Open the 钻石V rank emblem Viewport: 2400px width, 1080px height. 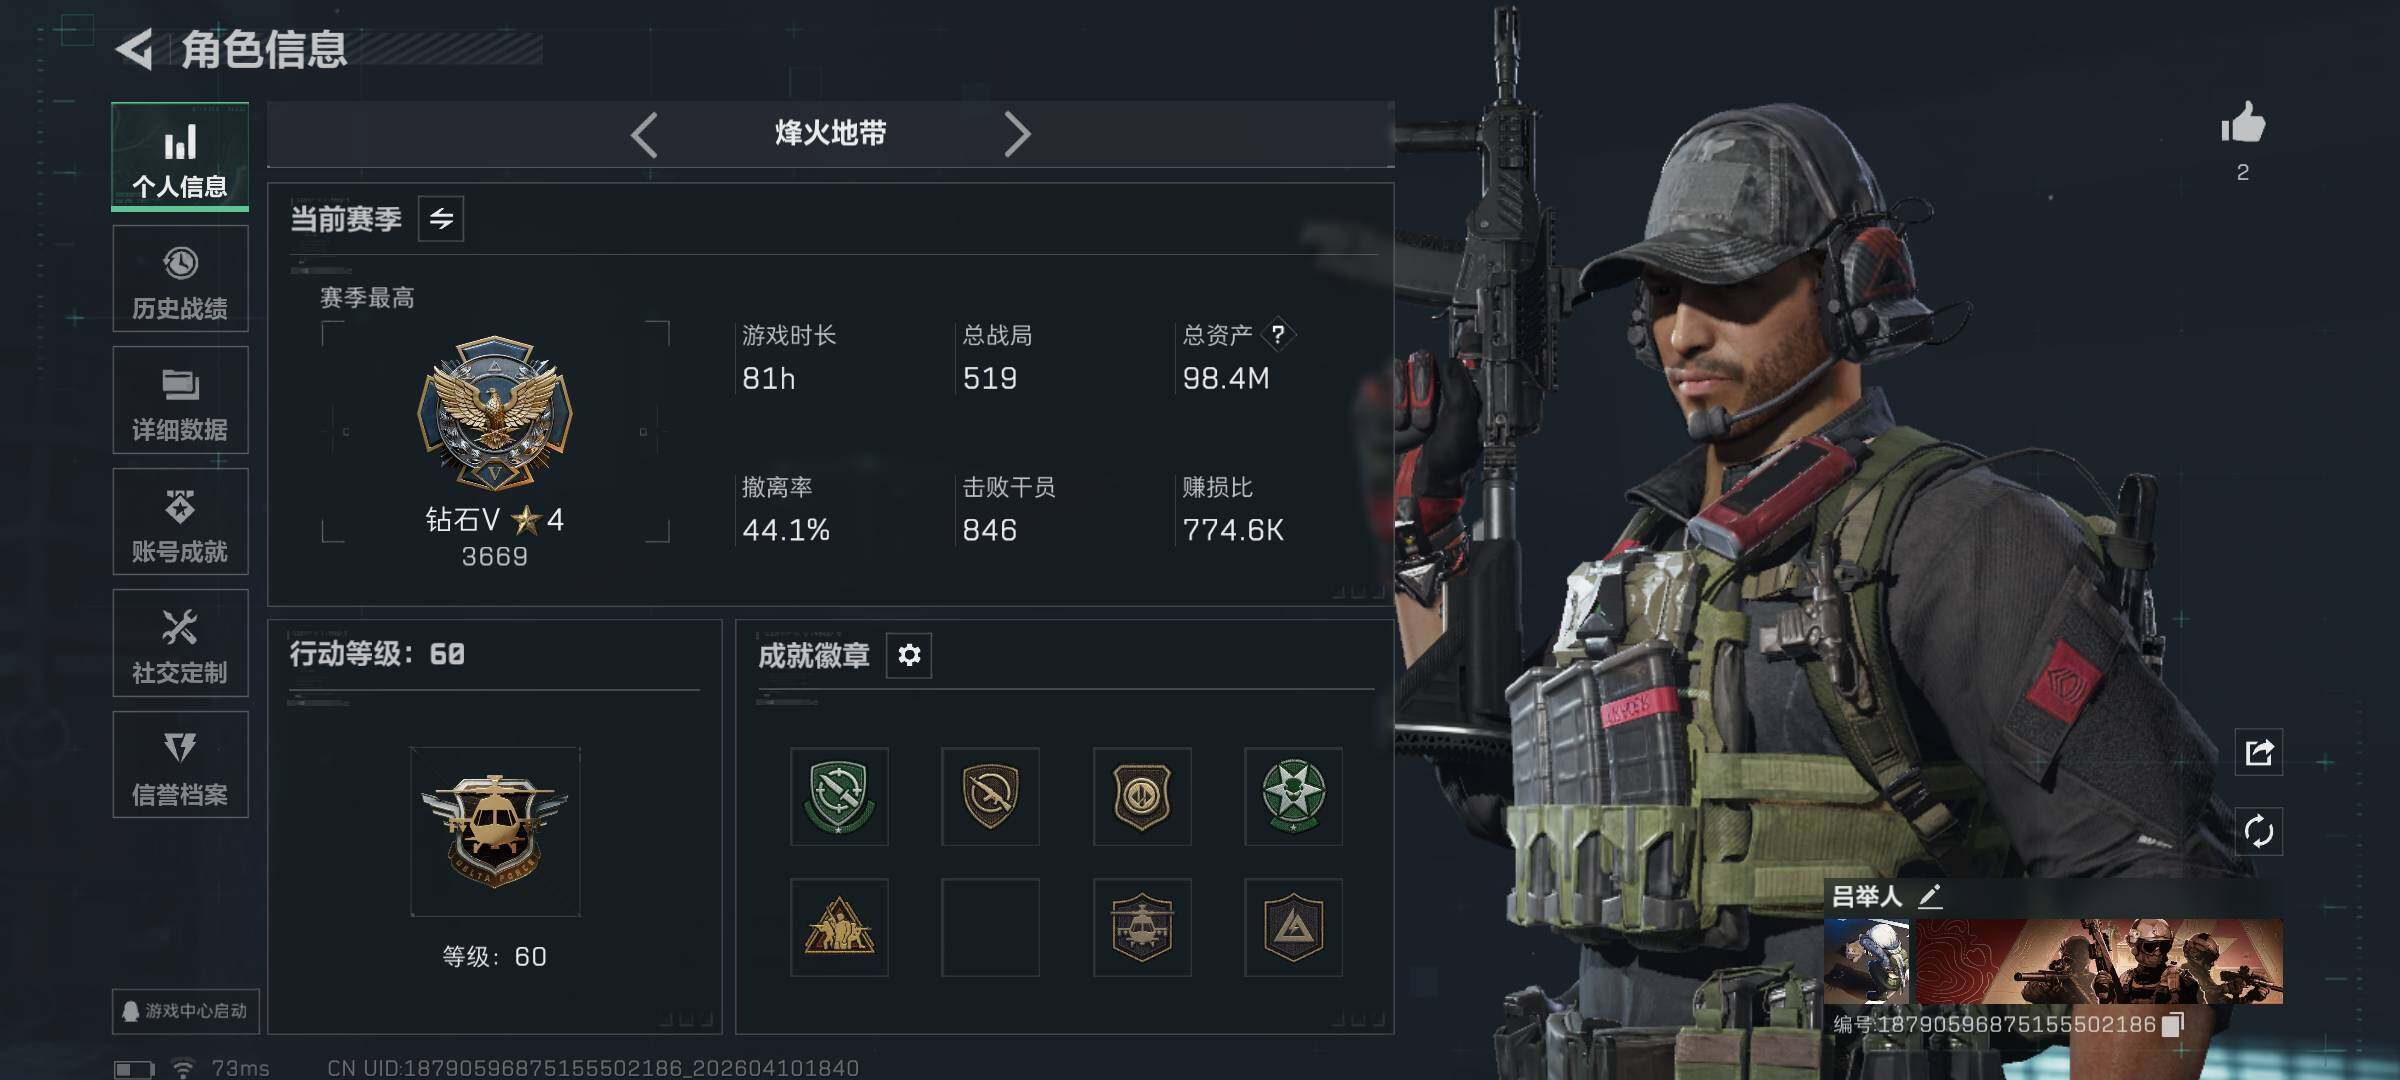click(x=495, y=412)
